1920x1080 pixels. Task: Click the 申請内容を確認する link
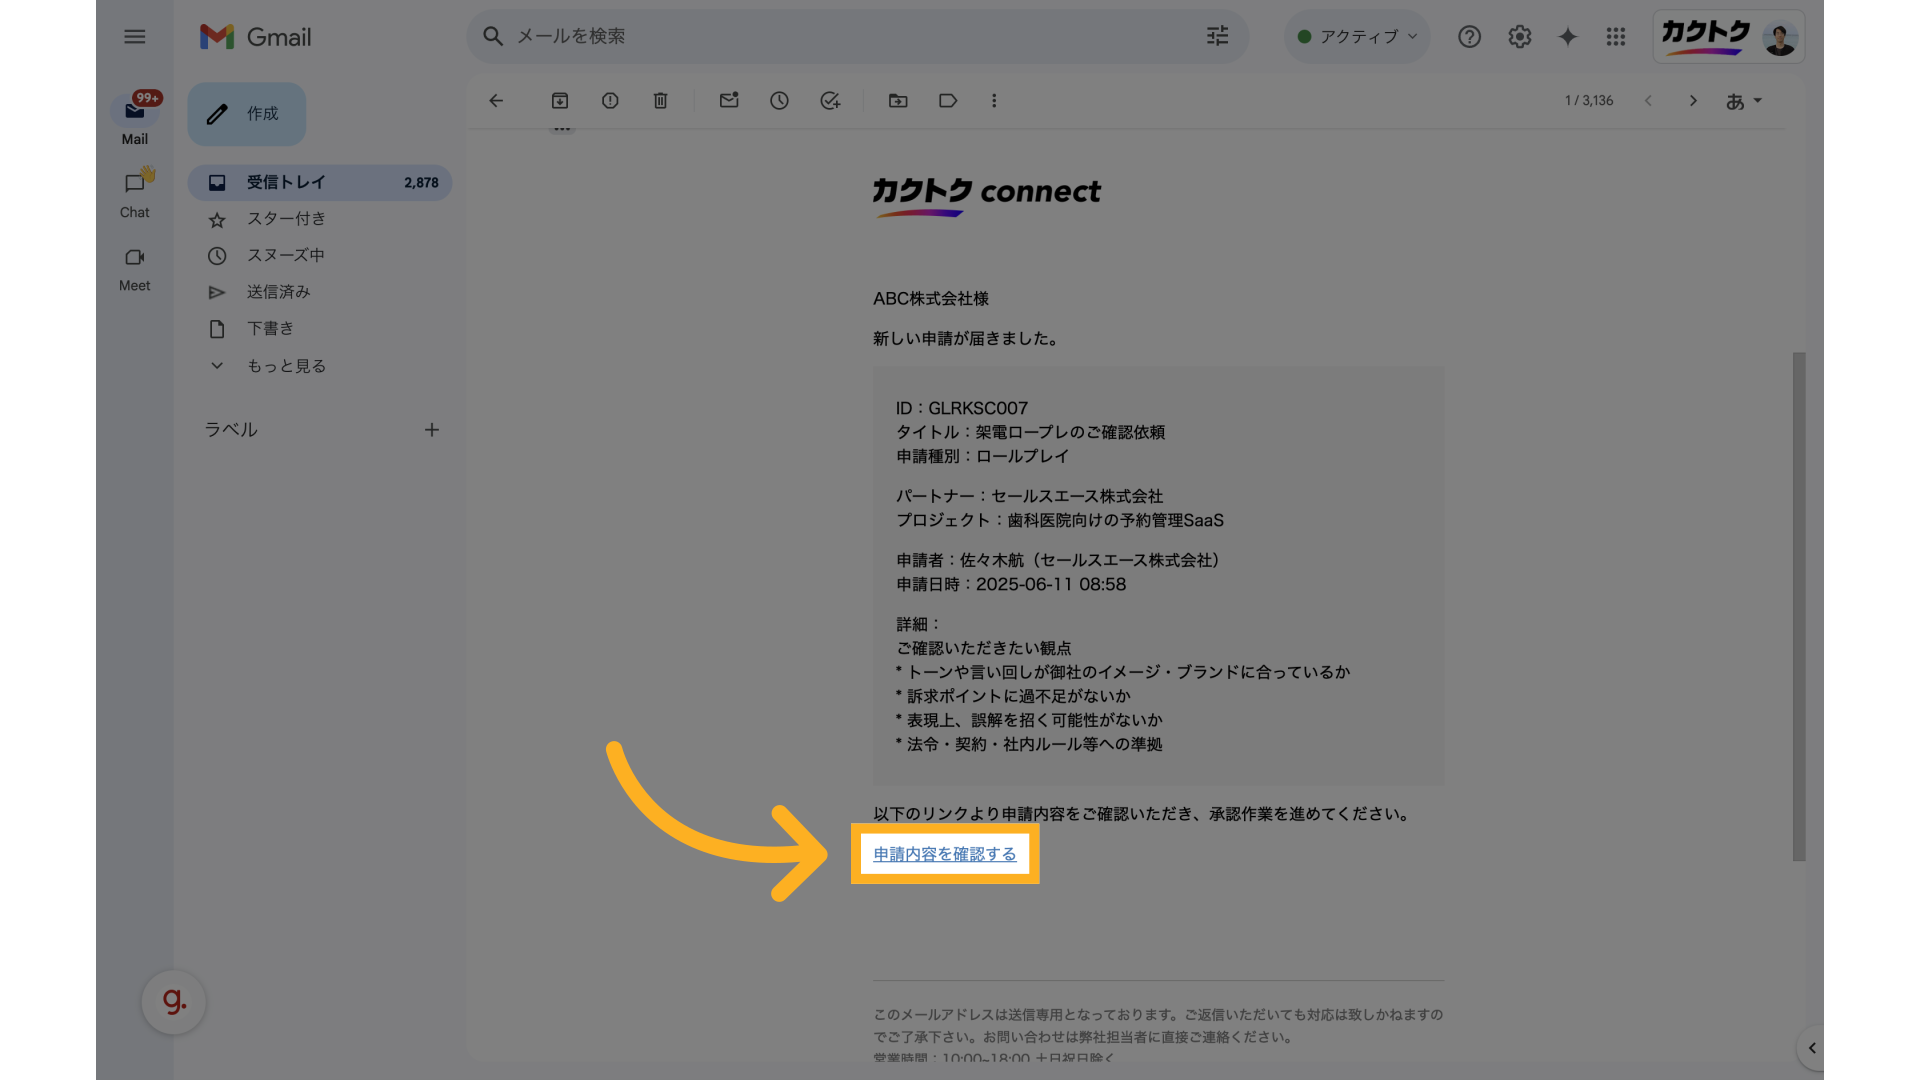point(944,854)
